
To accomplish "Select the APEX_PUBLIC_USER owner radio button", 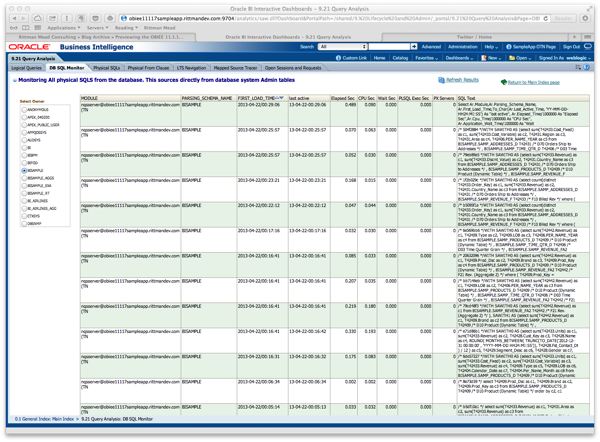I will 24,125.
